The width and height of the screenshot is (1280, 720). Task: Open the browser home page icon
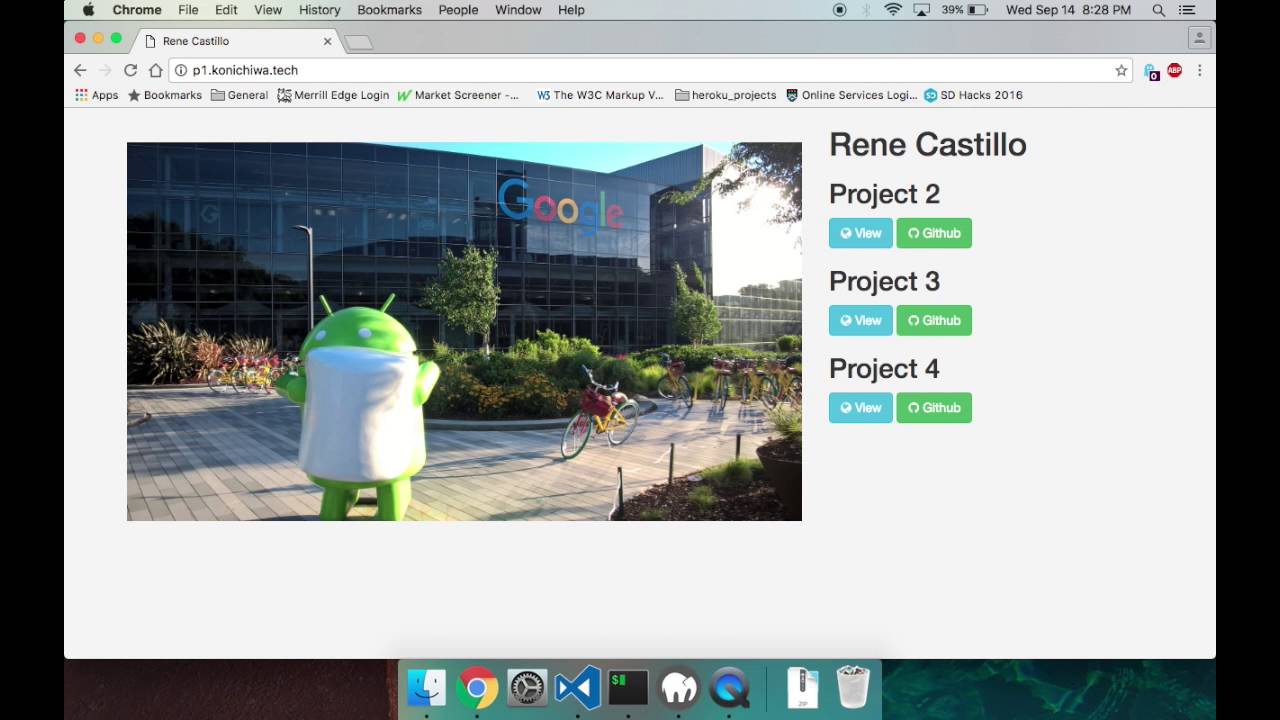pos(155,70)
